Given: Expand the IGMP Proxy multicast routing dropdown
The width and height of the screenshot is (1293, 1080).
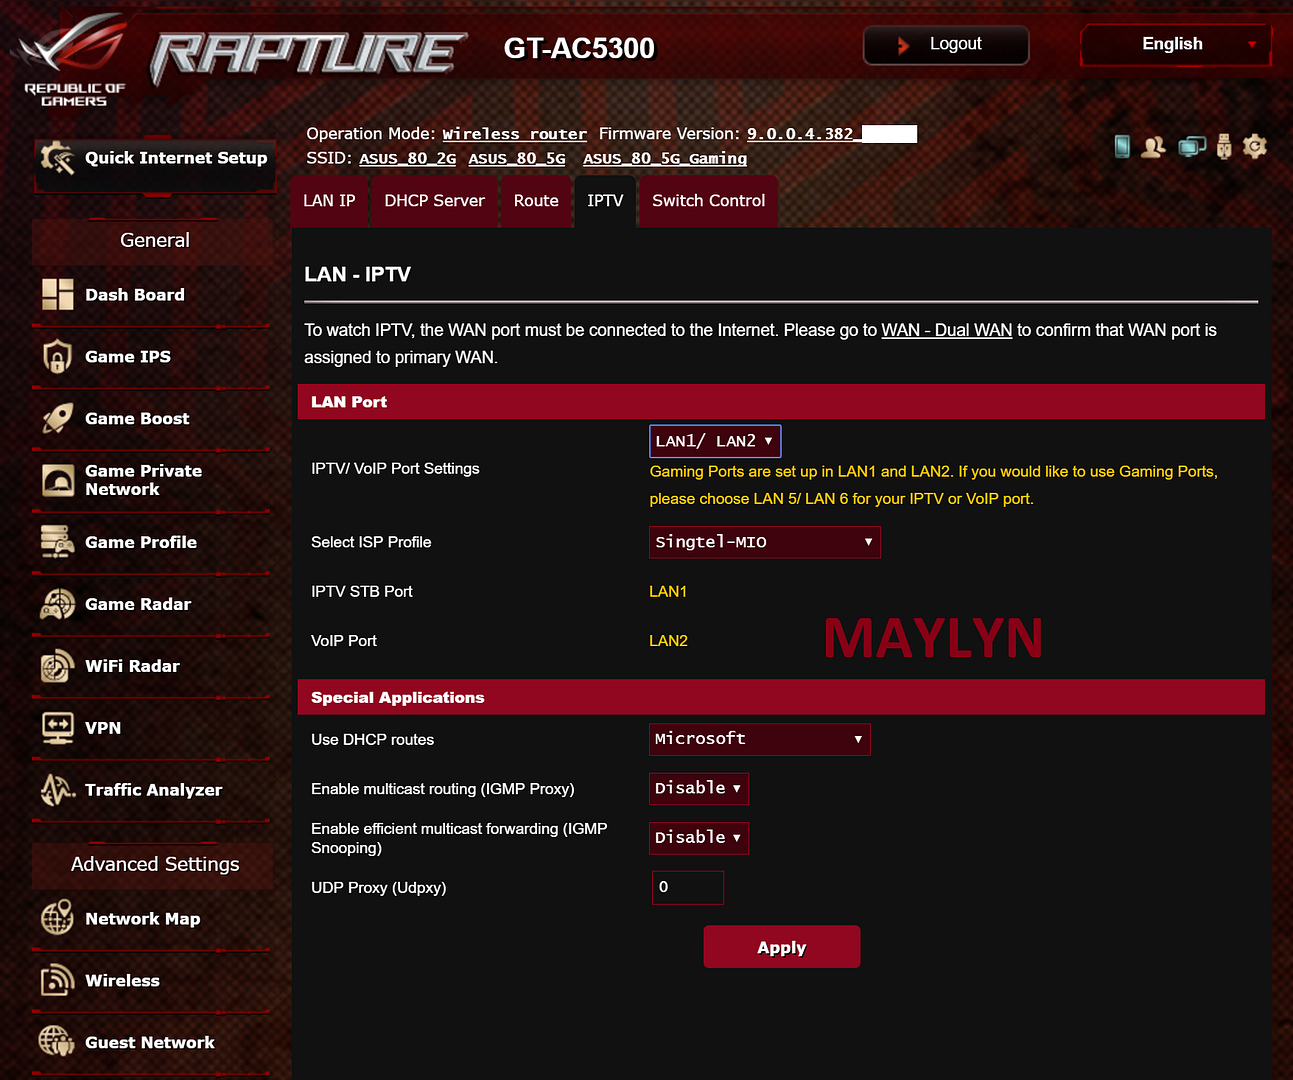Looking at the screenshot, I should (698, 788).
